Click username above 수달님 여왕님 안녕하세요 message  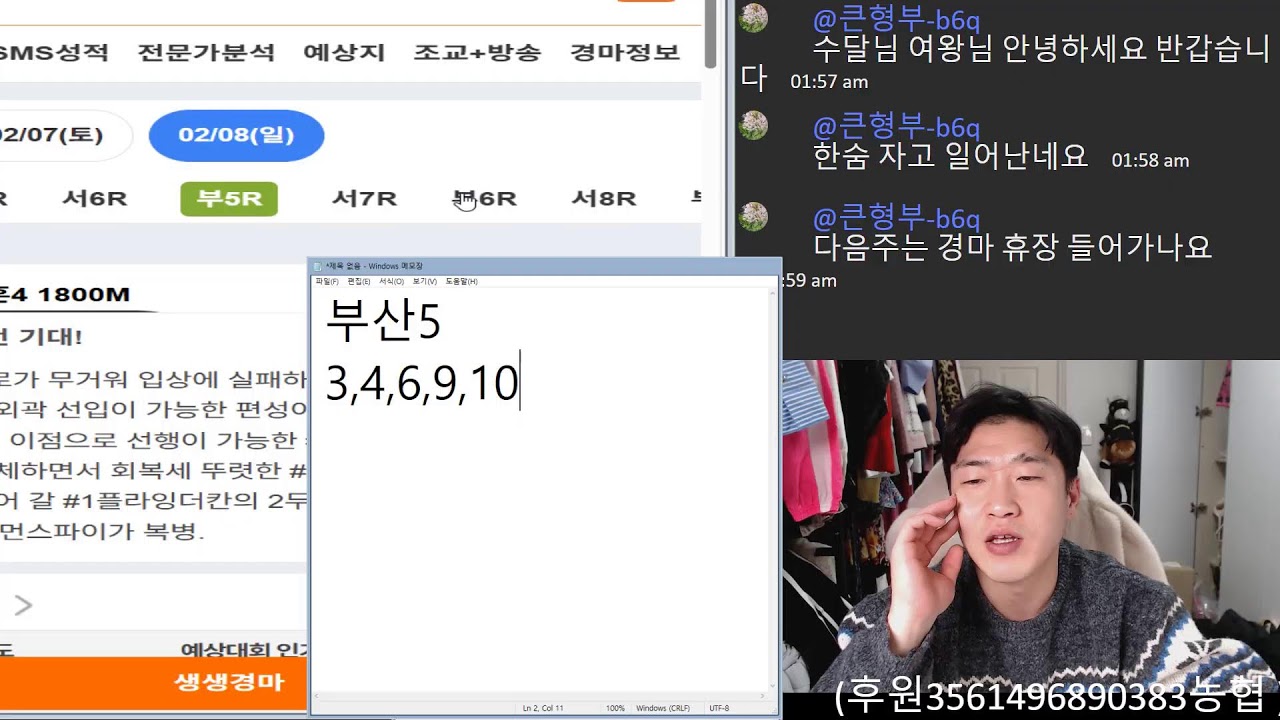click(896, 20)
